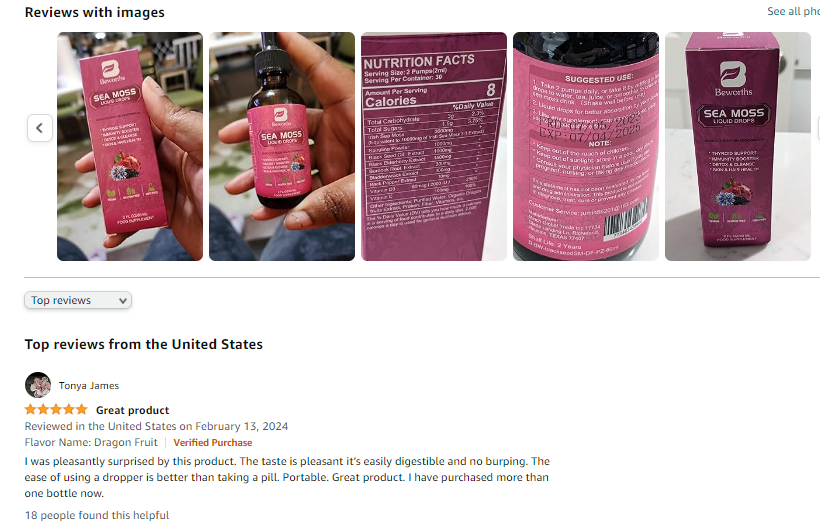The width and height of the screenshot is (820, 527).
Task: Open the See all photos link
Action: point(793,12)
